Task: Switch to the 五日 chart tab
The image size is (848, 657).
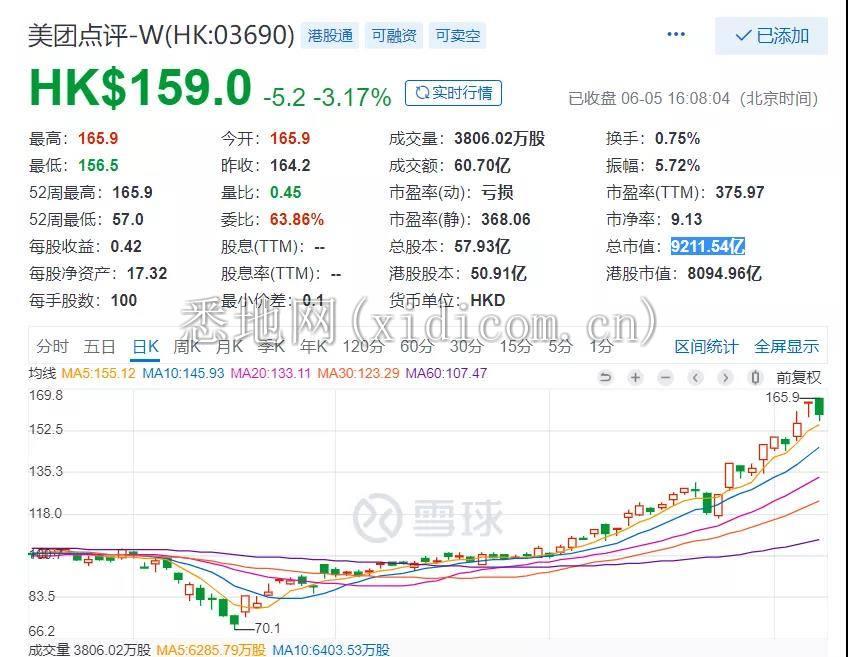Action: click(x=100, y=346)
